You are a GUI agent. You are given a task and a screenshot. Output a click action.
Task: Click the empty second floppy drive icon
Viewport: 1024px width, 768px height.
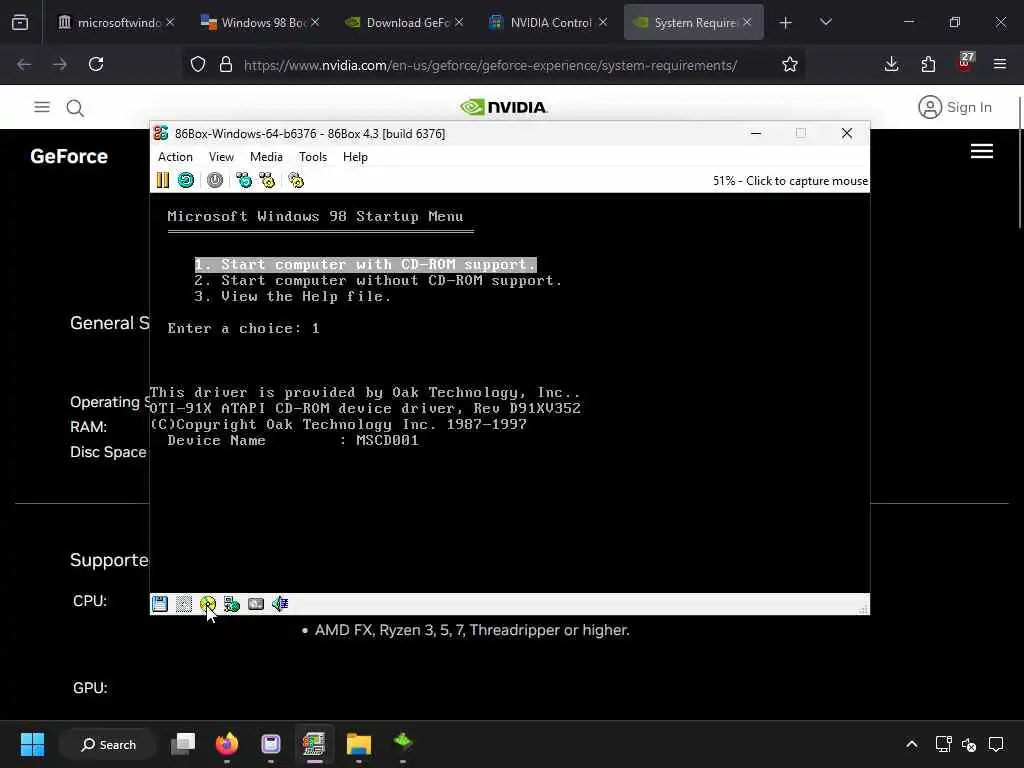pos(184,604)
